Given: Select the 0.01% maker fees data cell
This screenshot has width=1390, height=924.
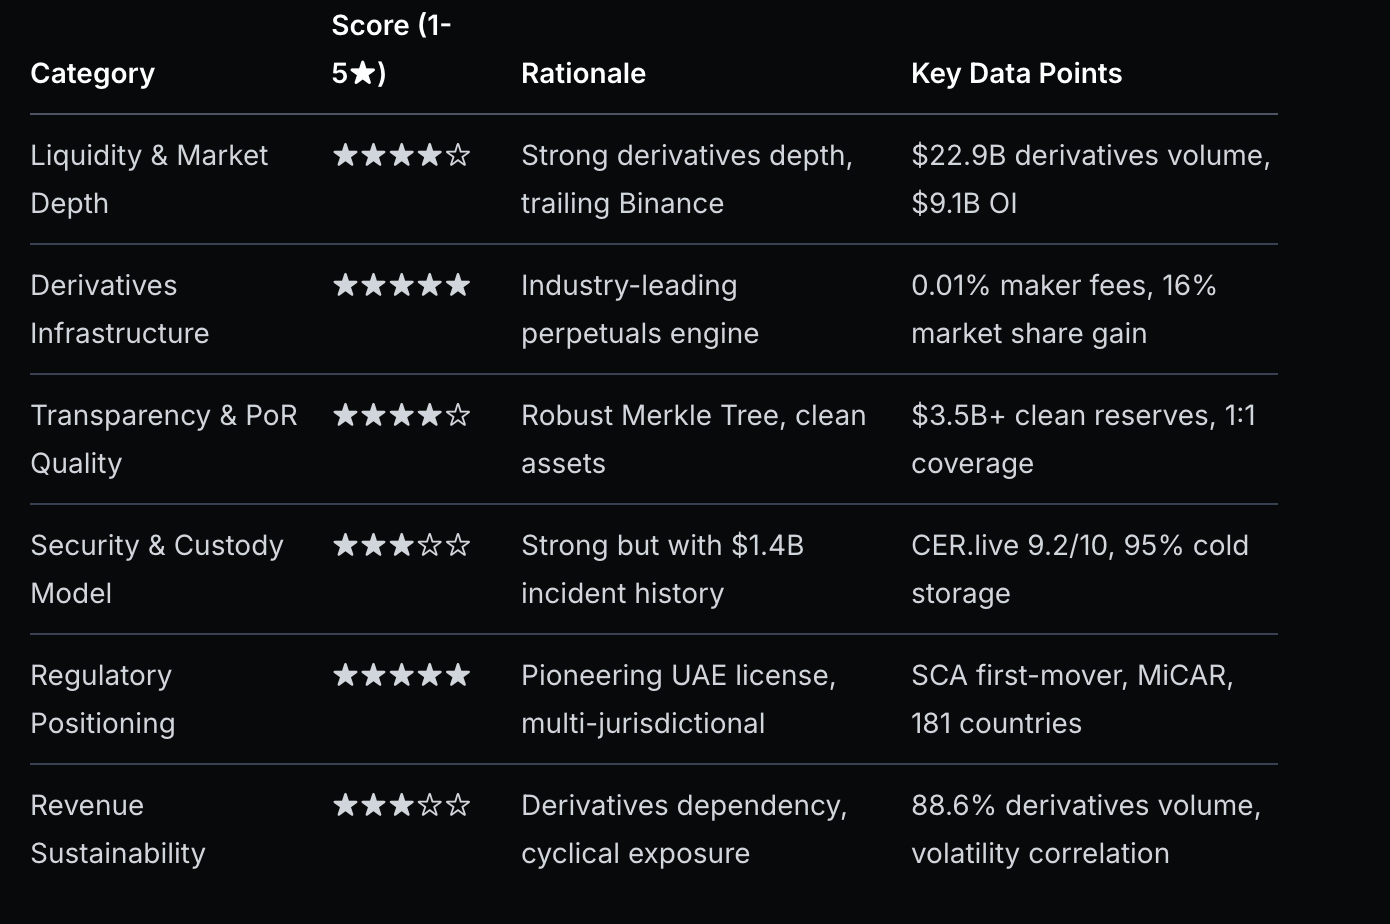Looking at the screenshot, I should 1063,309.
